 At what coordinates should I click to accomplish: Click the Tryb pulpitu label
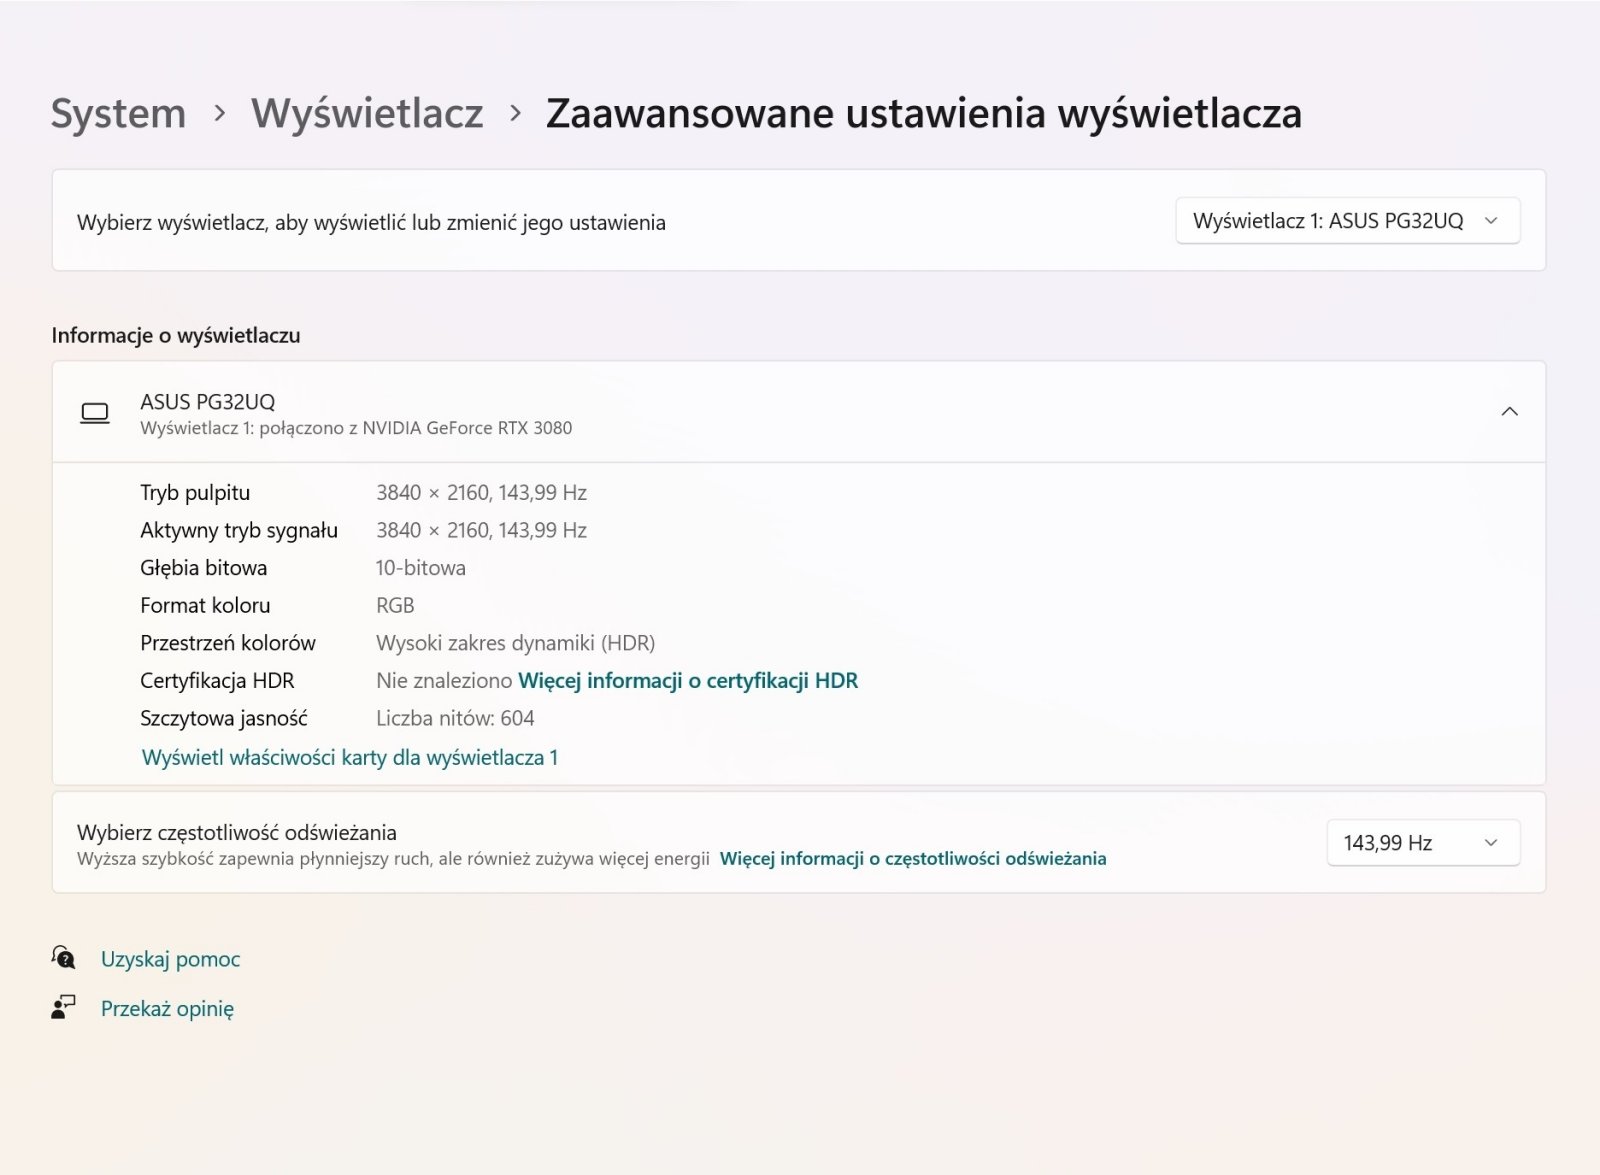click(x=195, y=493)
